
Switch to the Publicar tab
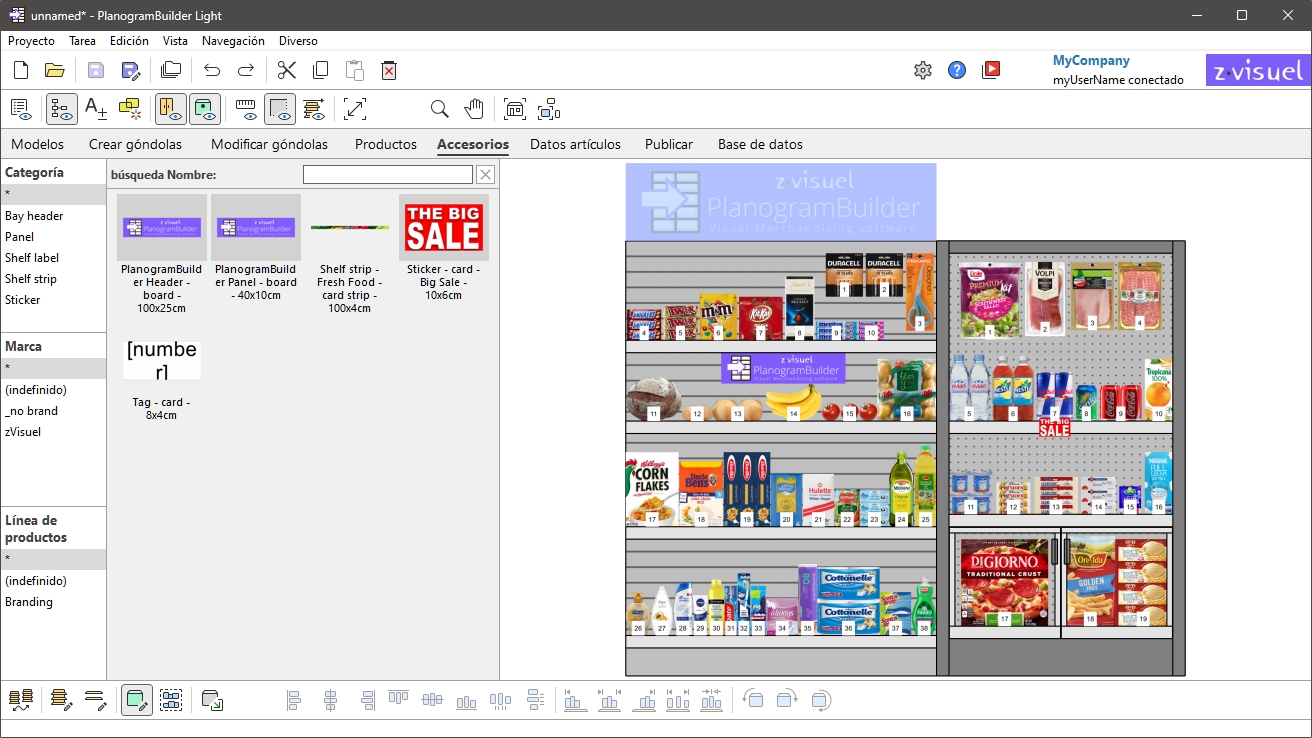coord(669,144)
